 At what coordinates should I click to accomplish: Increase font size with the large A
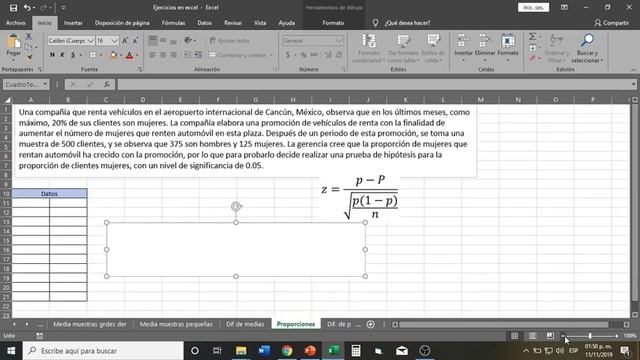point(125,40)
